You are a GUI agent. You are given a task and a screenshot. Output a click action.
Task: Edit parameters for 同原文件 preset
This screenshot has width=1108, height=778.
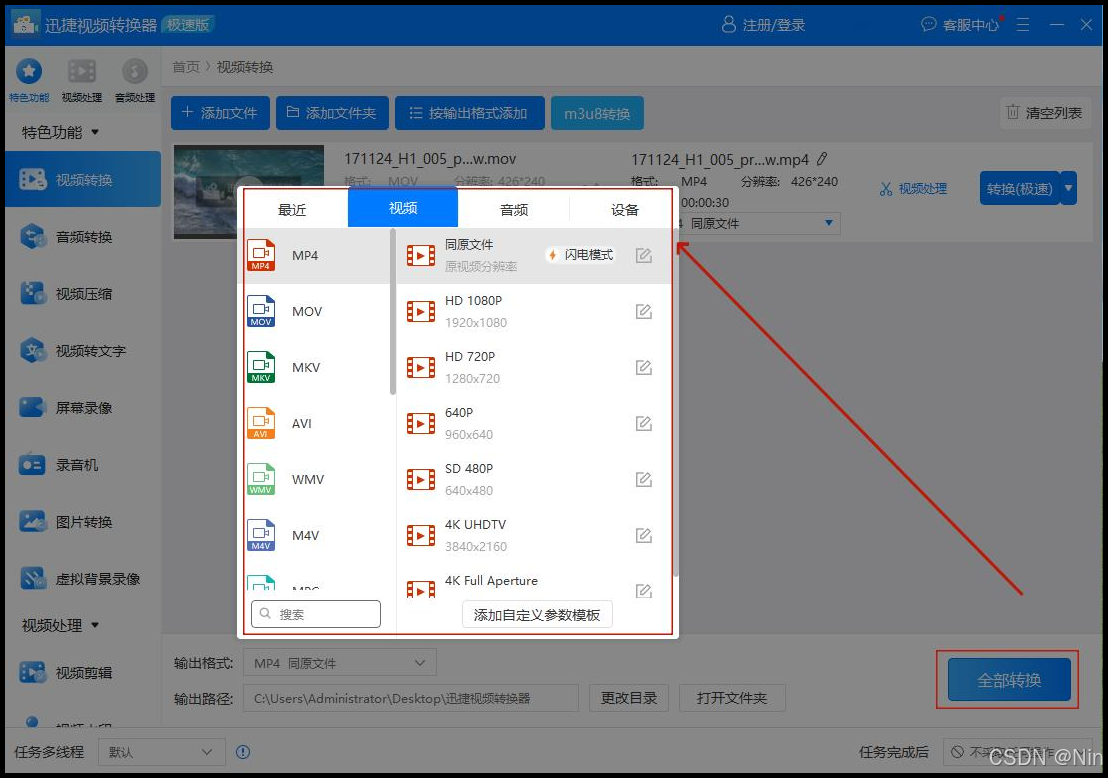pyautogui.click(x=643, y=255)
